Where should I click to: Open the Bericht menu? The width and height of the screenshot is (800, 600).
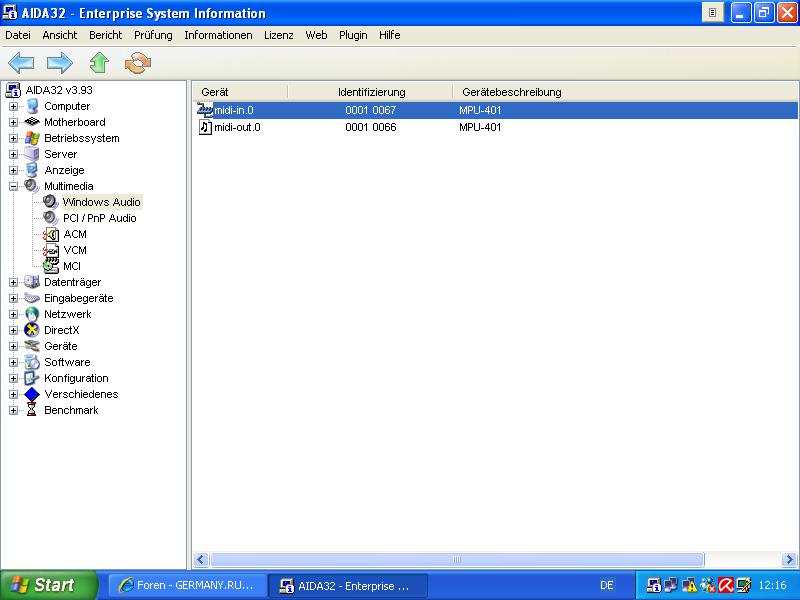(x=106, y=35)
